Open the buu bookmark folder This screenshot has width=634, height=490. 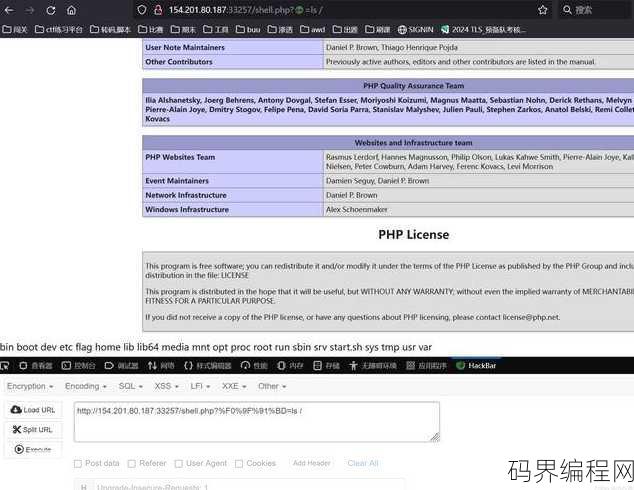(248, 30)
